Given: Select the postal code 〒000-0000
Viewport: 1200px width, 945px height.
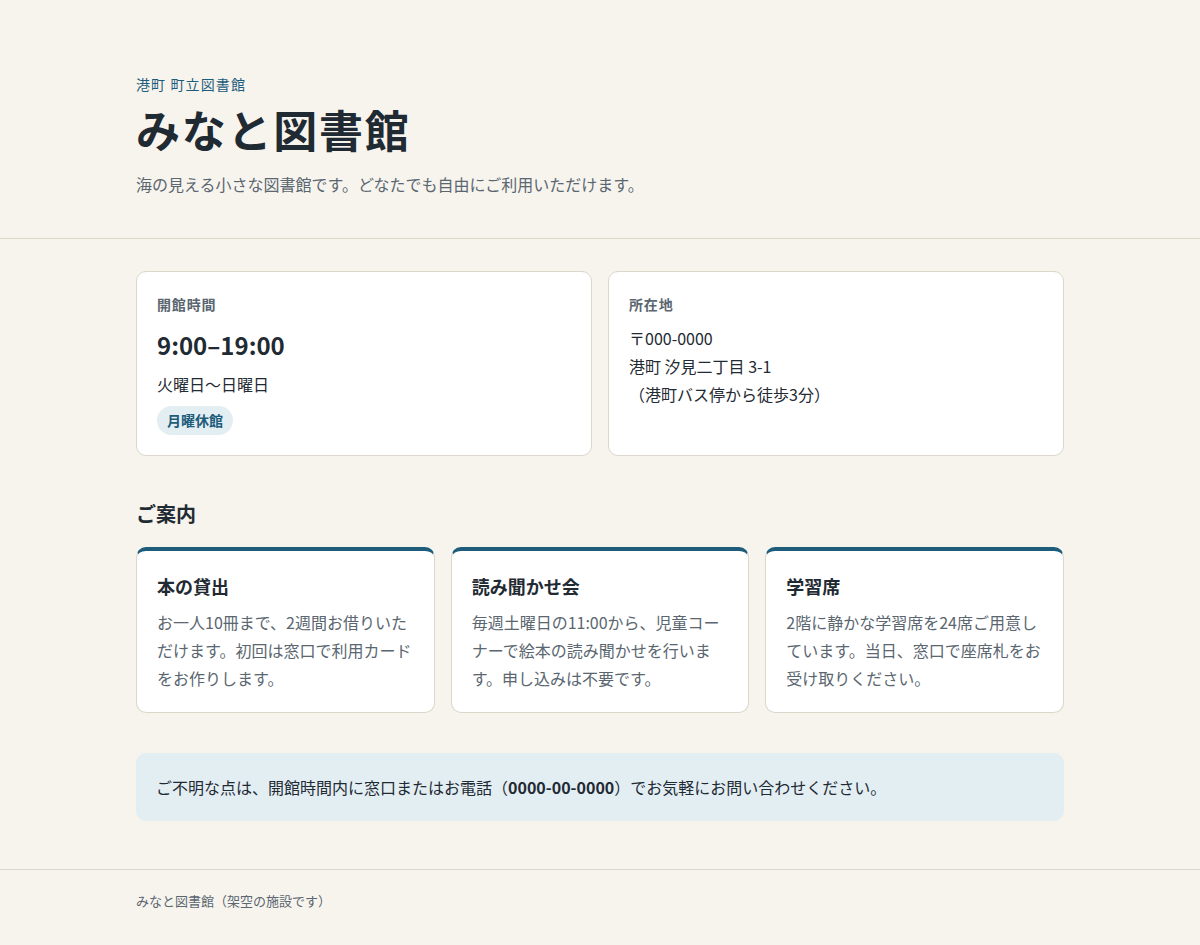Looking at the screenshot, I should pos(671,339).
